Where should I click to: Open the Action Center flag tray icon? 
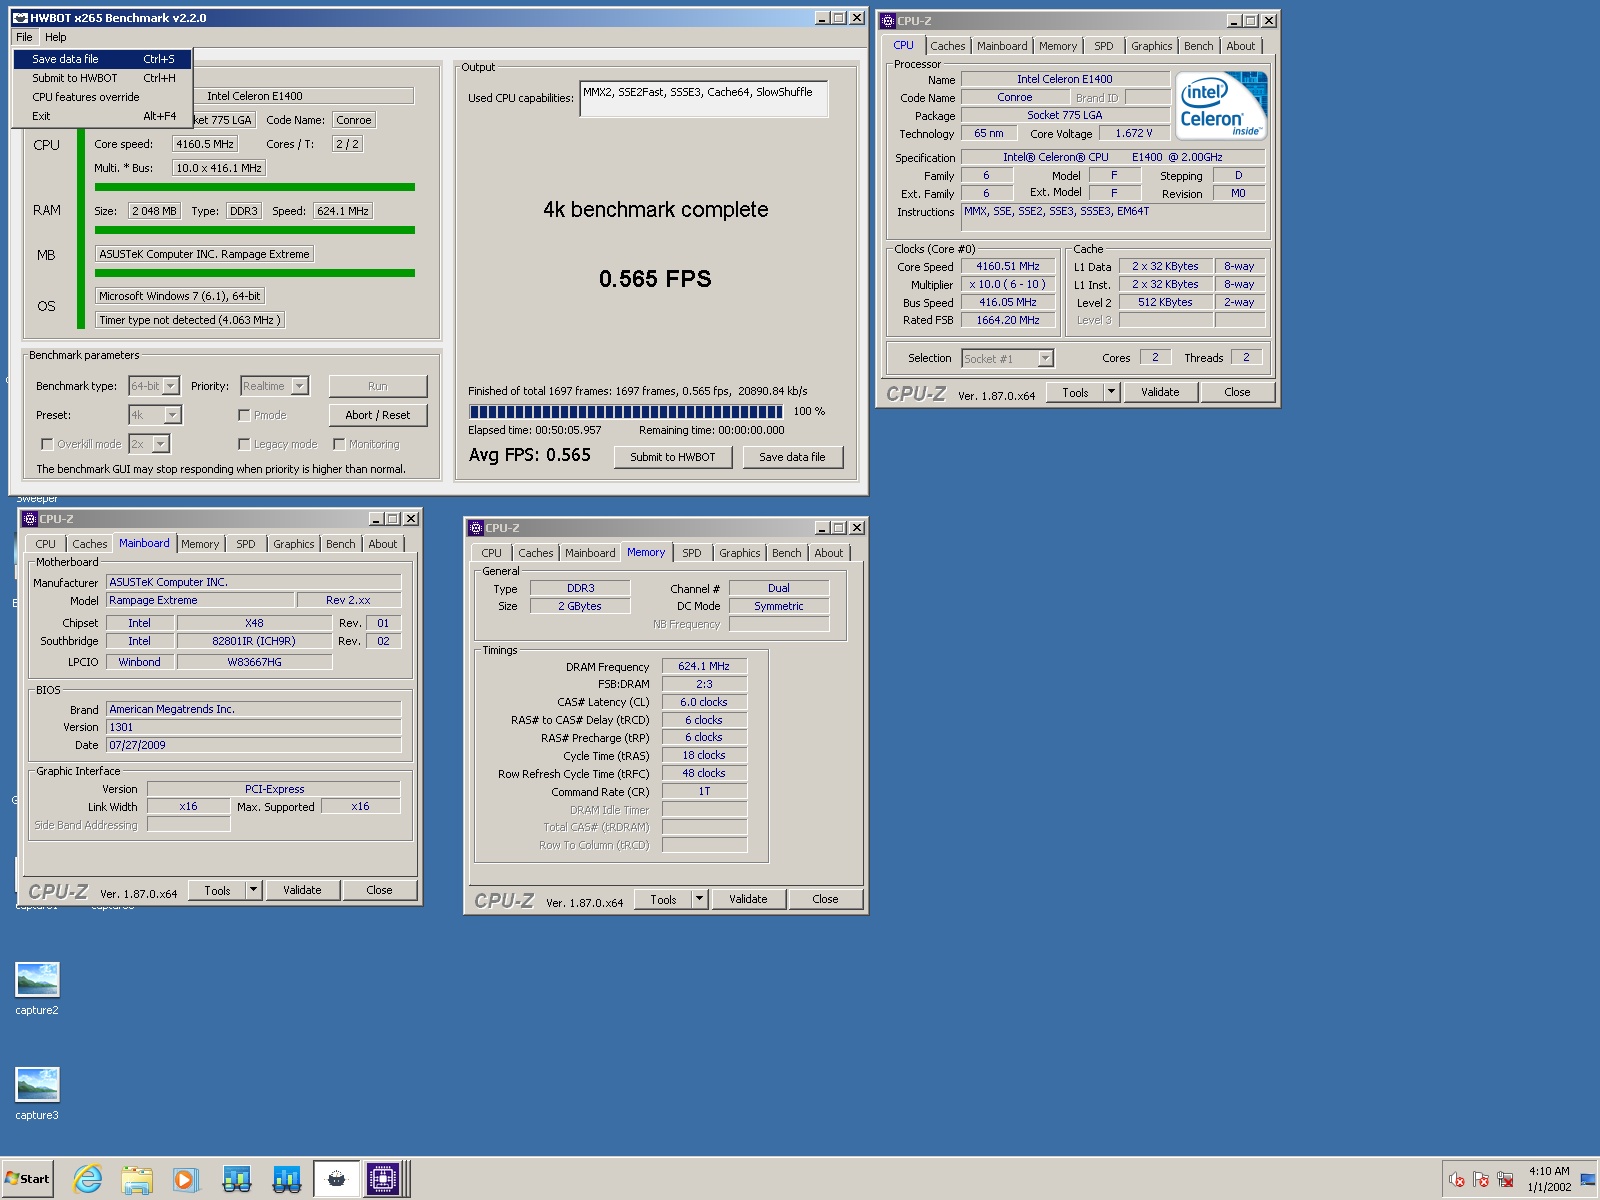tap(1481, 1180)
